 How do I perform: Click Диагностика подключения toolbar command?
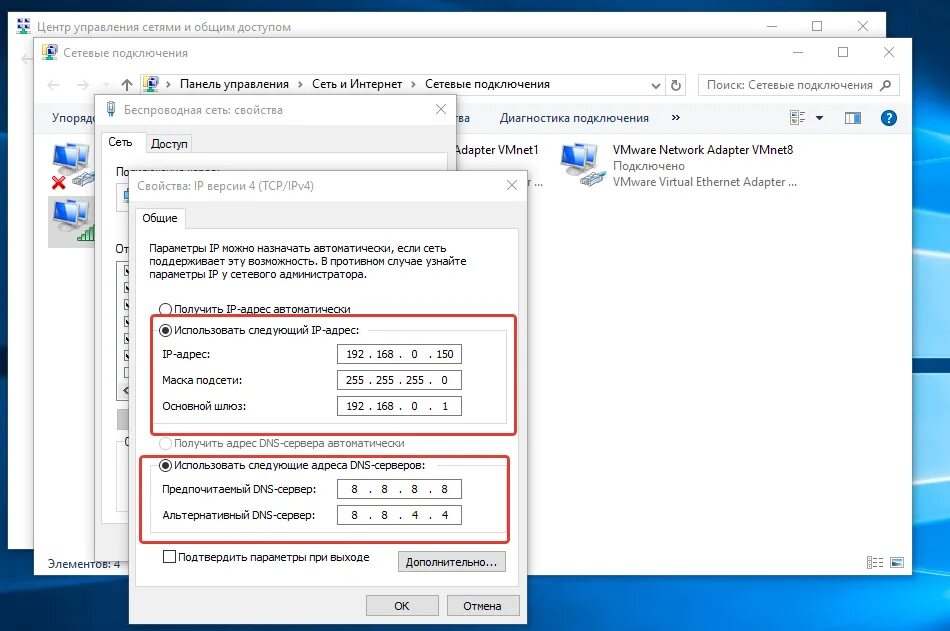pyautogui.click(x=574, y=118)
